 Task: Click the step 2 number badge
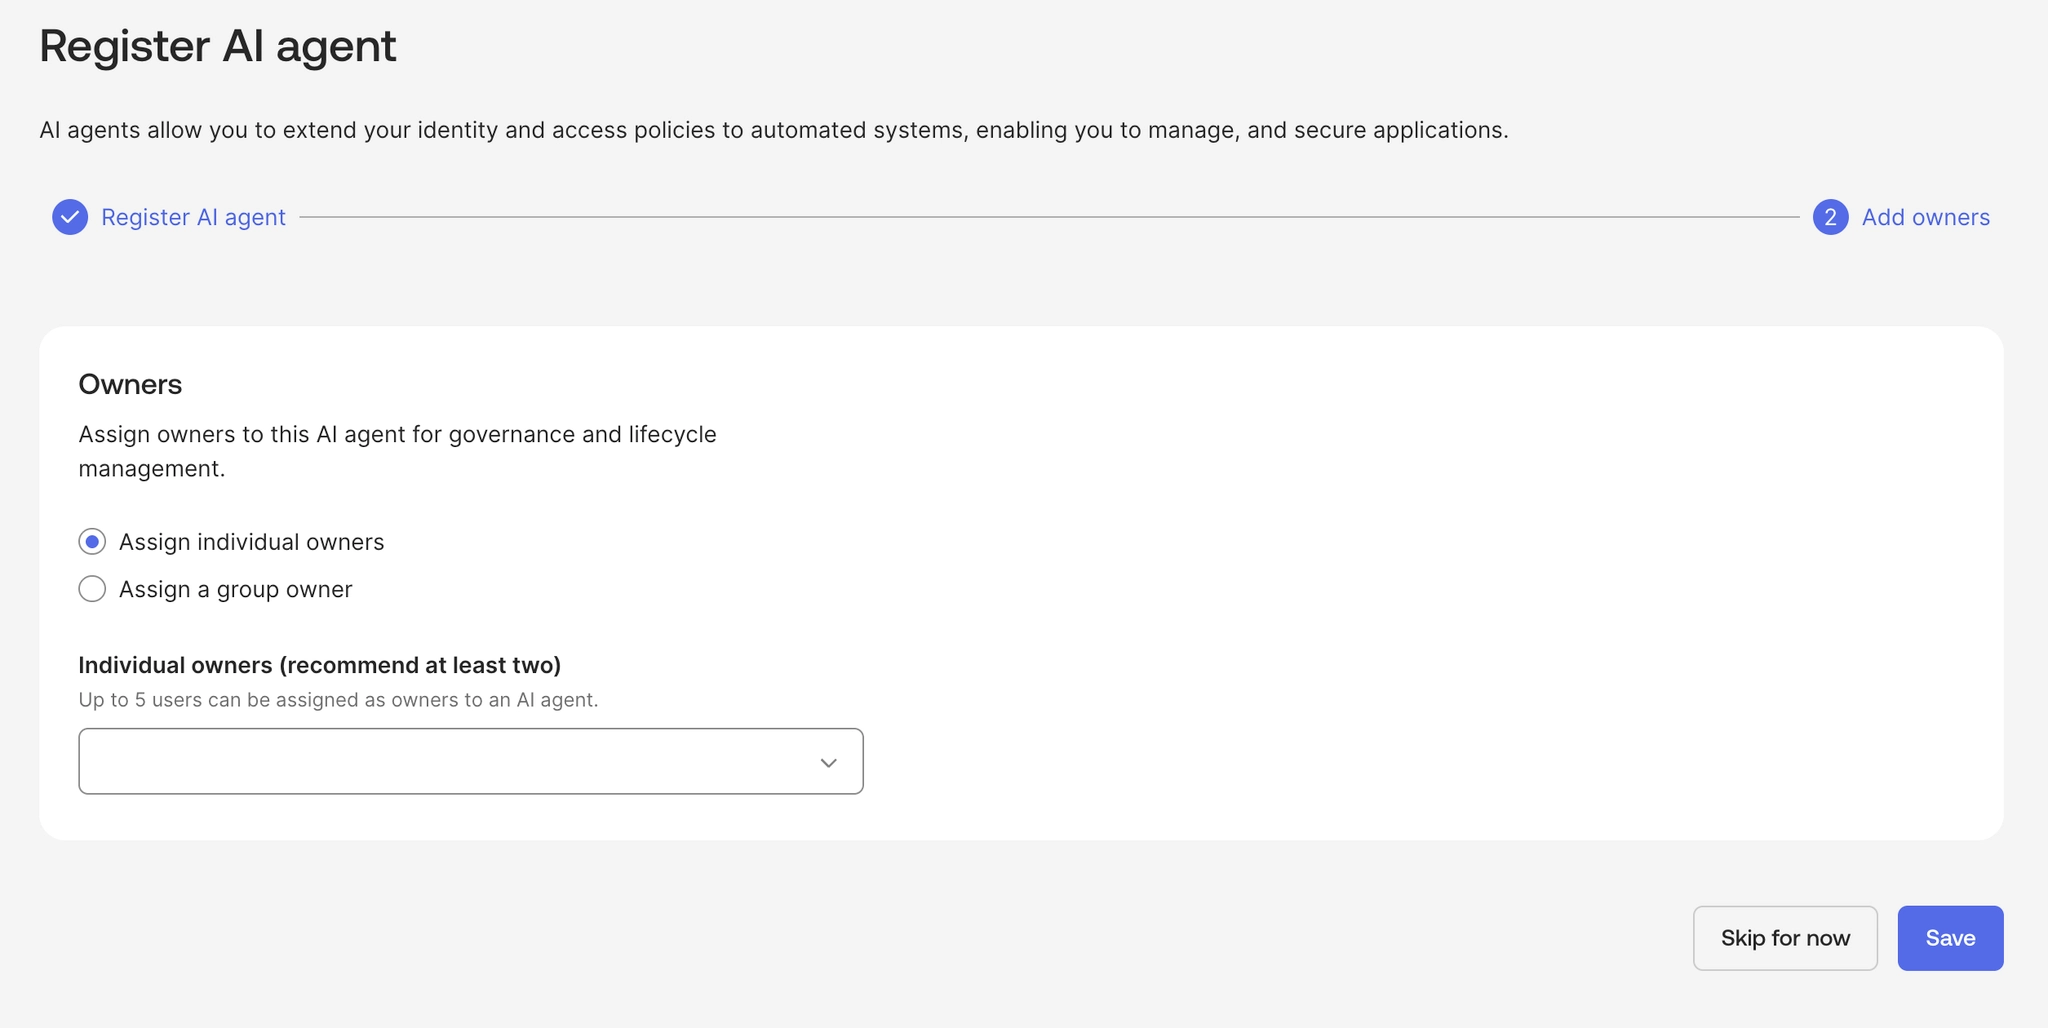(1830, 217)
